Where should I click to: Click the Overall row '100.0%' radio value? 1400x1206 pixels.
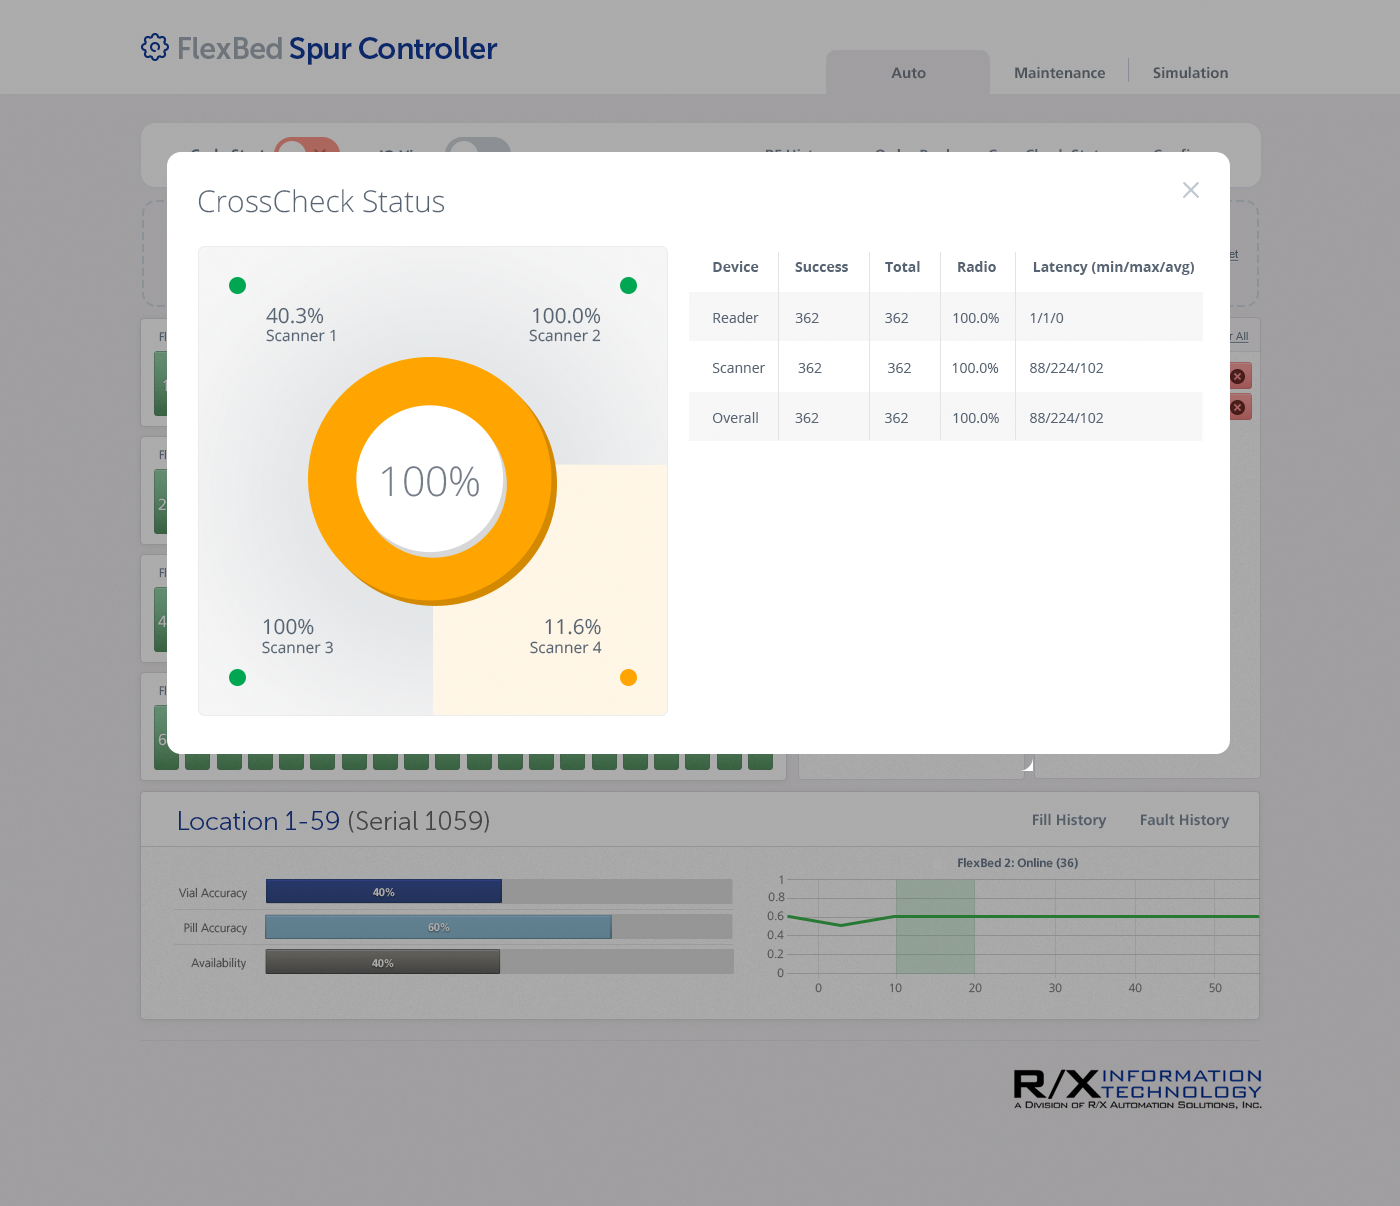click(975, 418)
